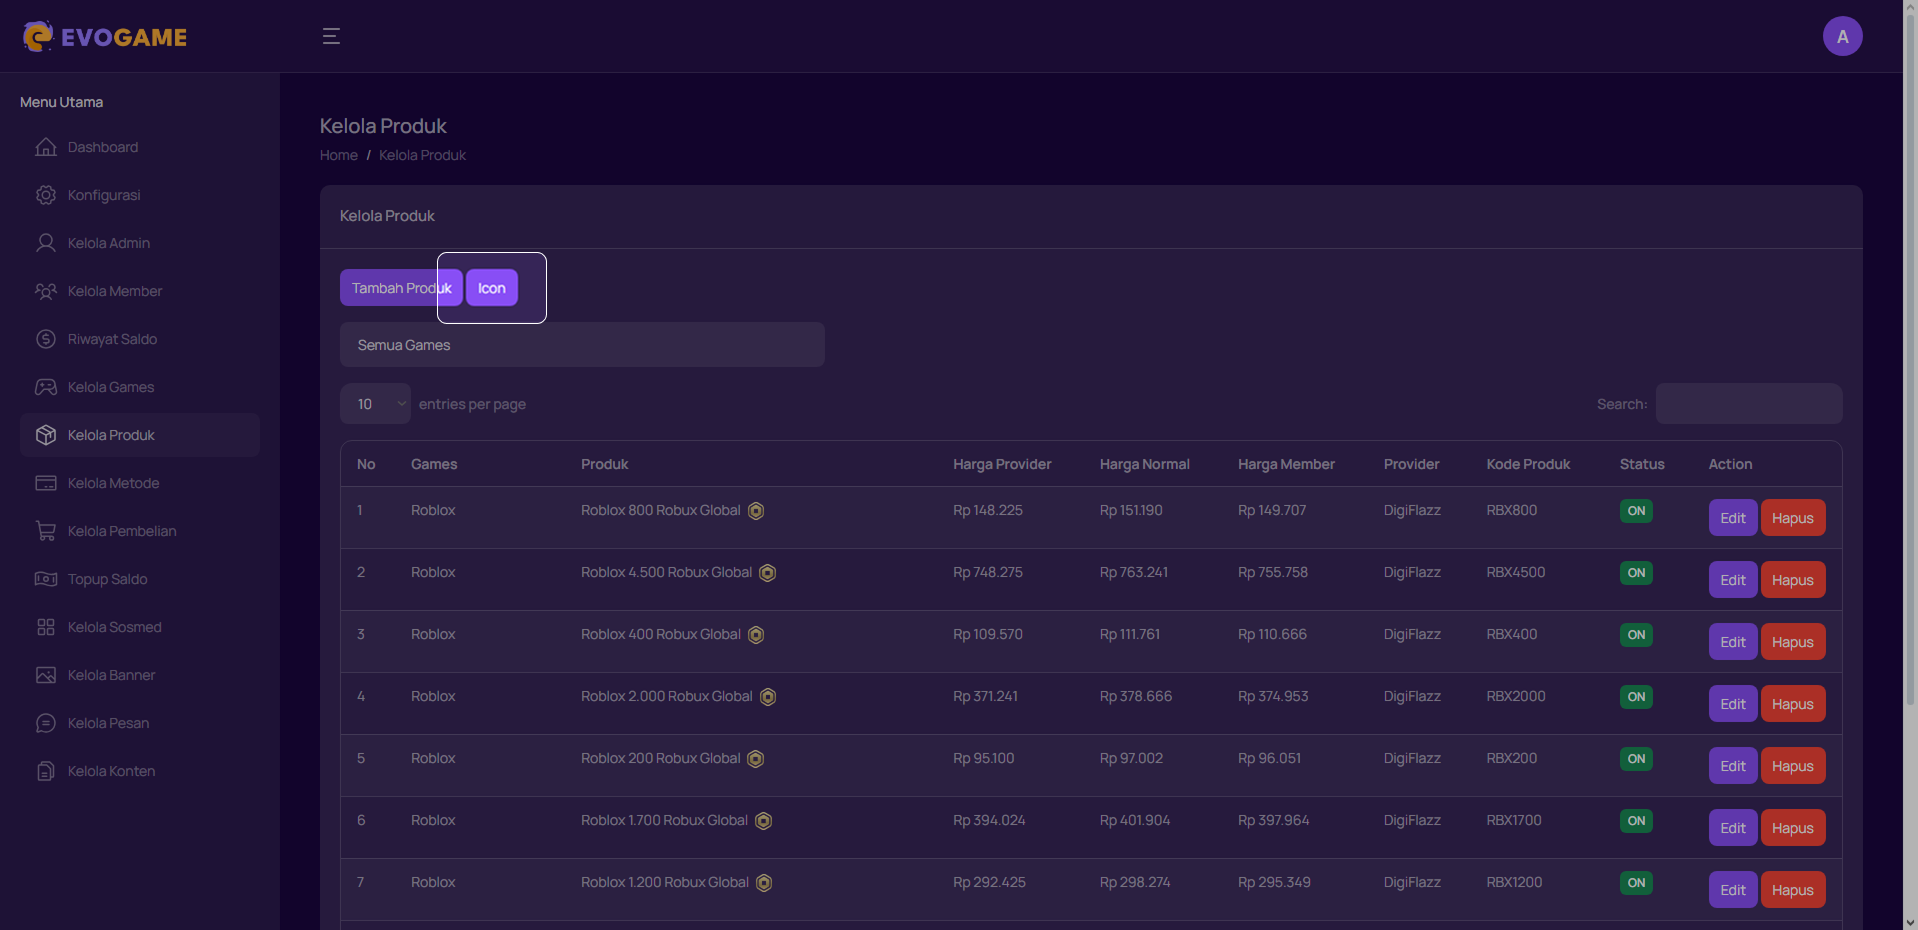Screen dimensions: 1918x930
Task: Click Robux icon beside Roblox 1.200 Robux
Action: (x=764, y=883)
